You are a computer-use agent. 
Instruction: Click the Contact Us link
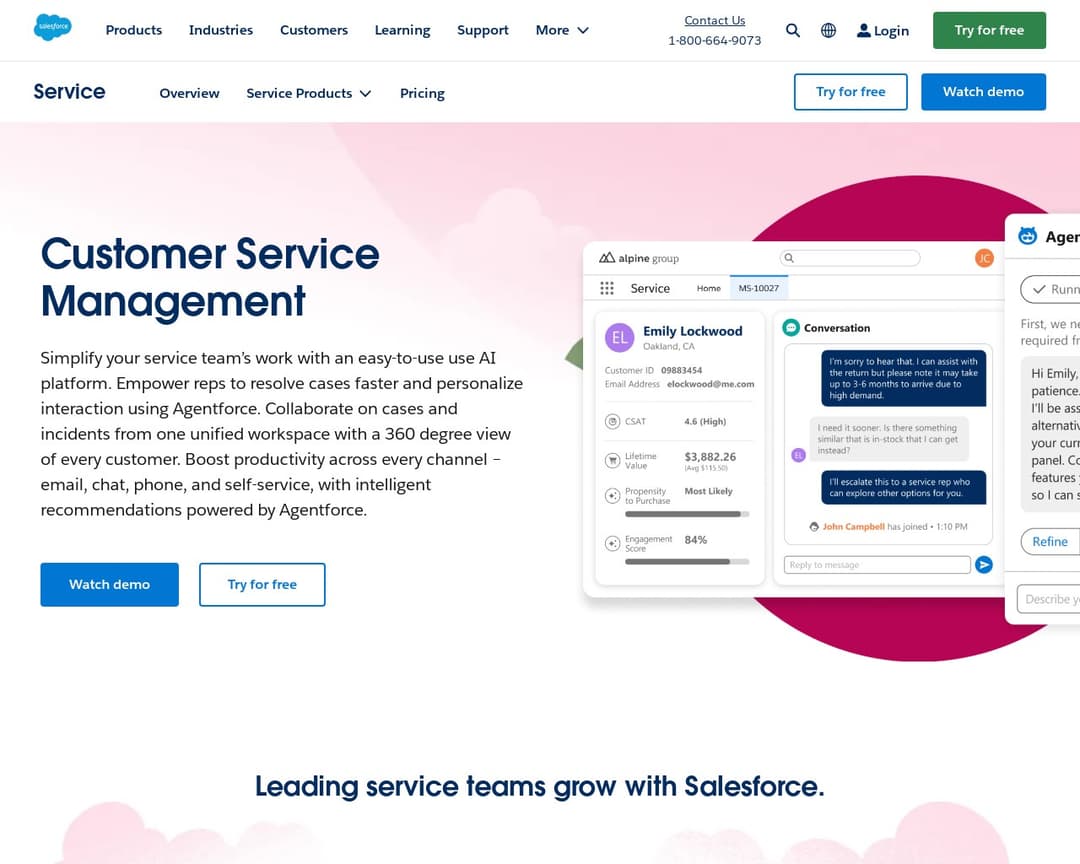coord(714,21)
